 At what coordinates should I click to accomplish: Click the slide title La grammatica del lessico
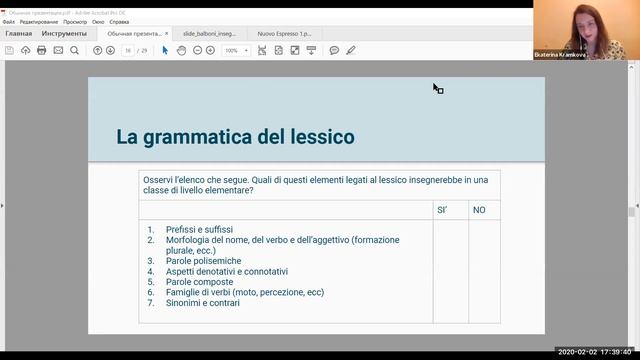pos(236,137)
